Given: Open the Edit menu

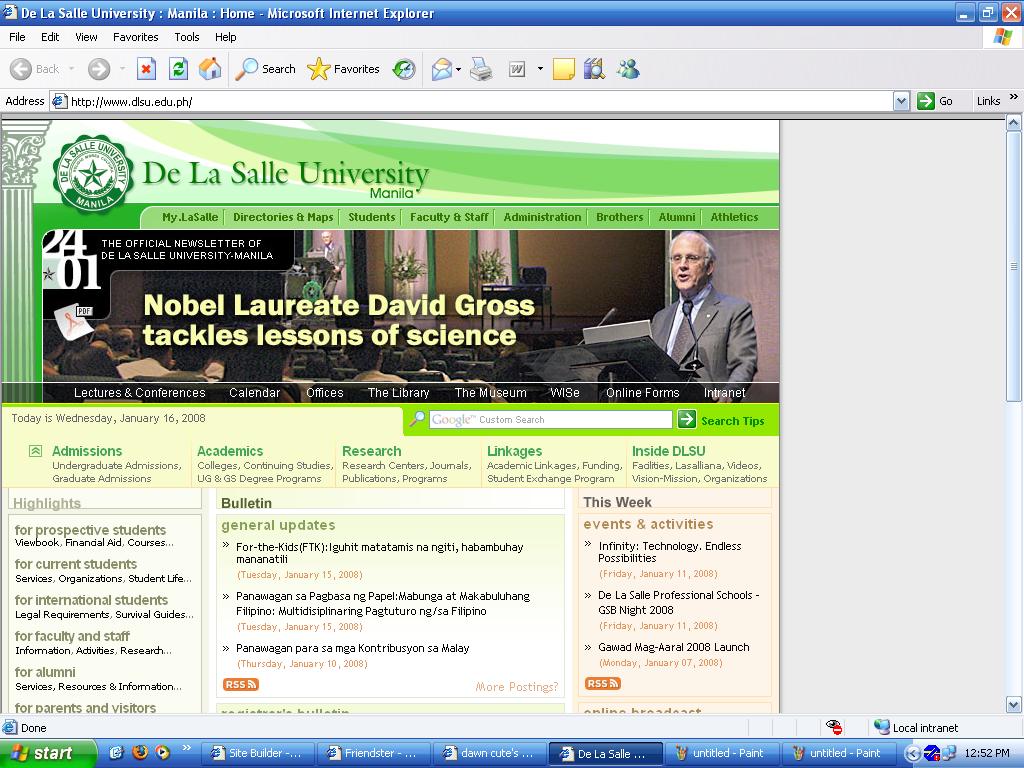Looking at the screenshot, I should (x=50, y=37).
